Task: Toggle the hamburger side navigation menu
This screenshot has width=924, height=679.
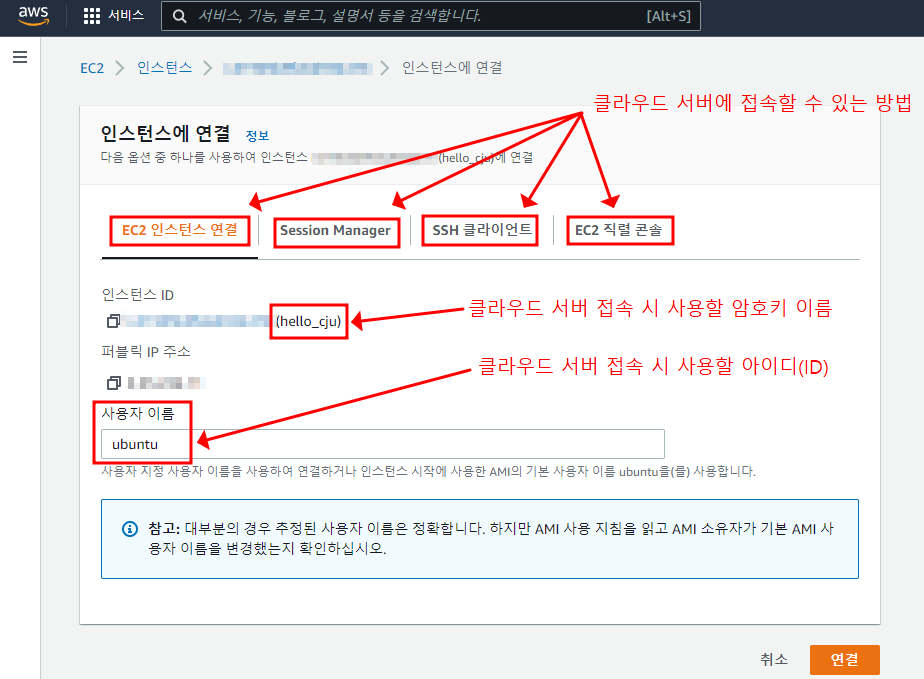Action: (x=20, y=57)
